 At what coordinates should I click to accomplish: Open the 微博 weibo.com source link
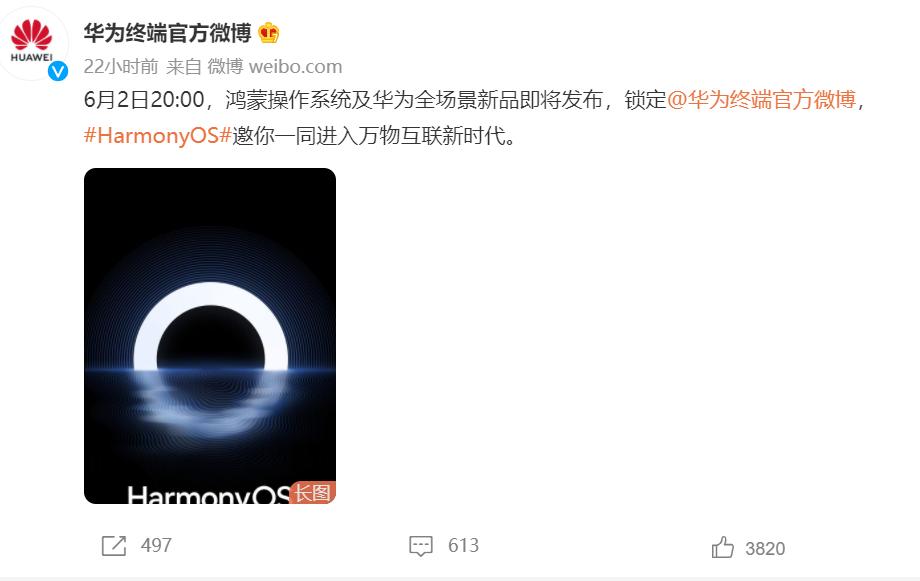pos(275,66)
